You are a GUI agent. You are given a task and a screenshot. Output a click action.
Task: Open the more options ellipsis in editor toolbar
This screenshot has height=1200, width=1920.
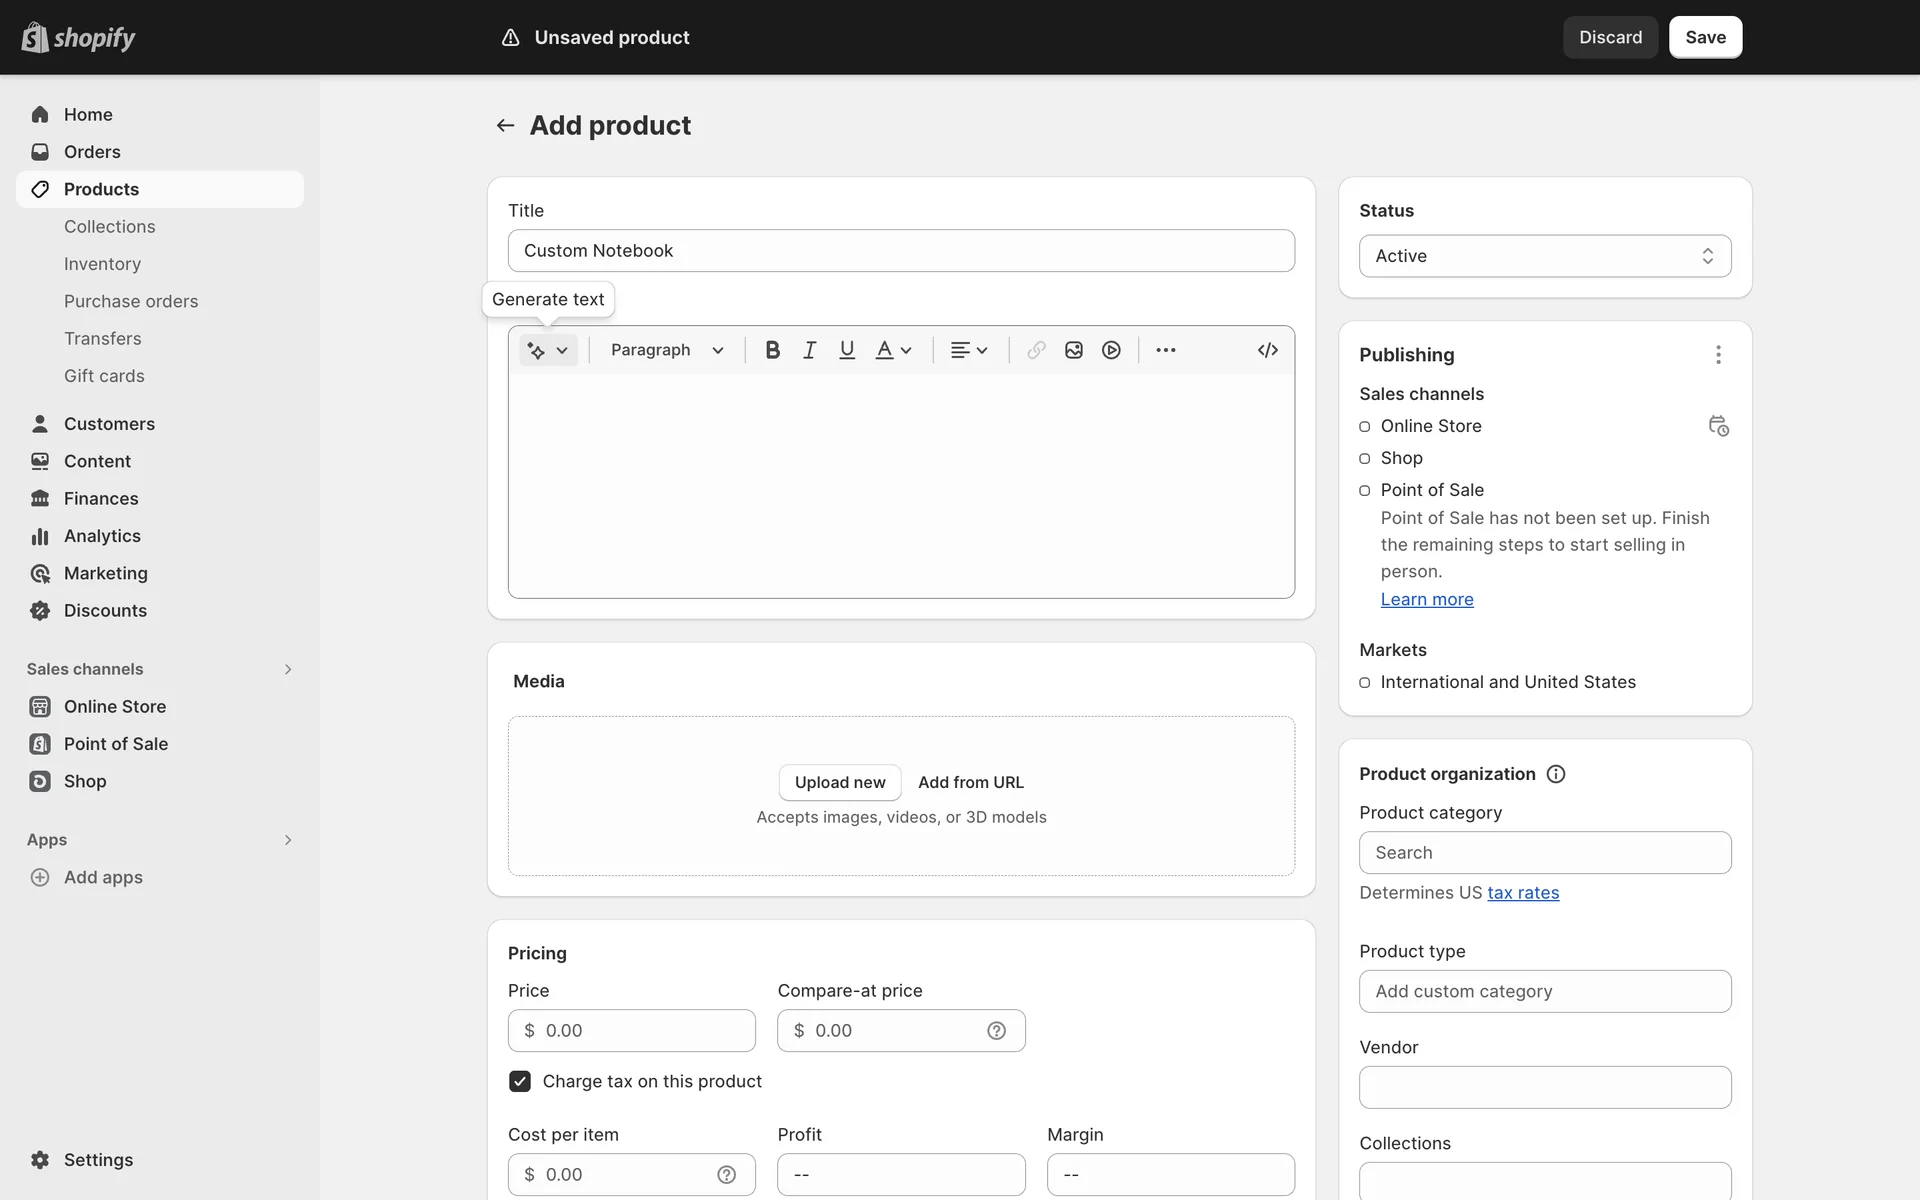[1165, 350]
